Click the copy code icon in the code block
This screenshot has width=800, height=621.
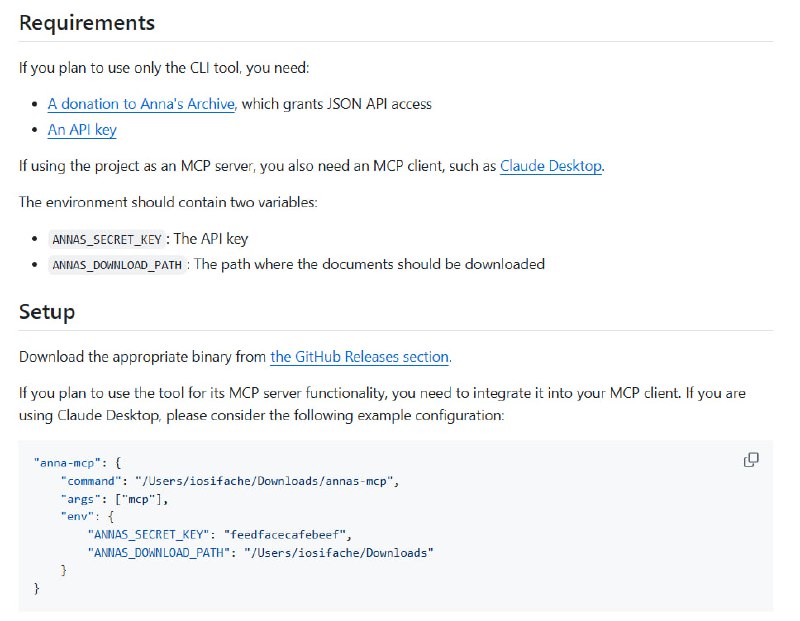[x=751, y=460]
